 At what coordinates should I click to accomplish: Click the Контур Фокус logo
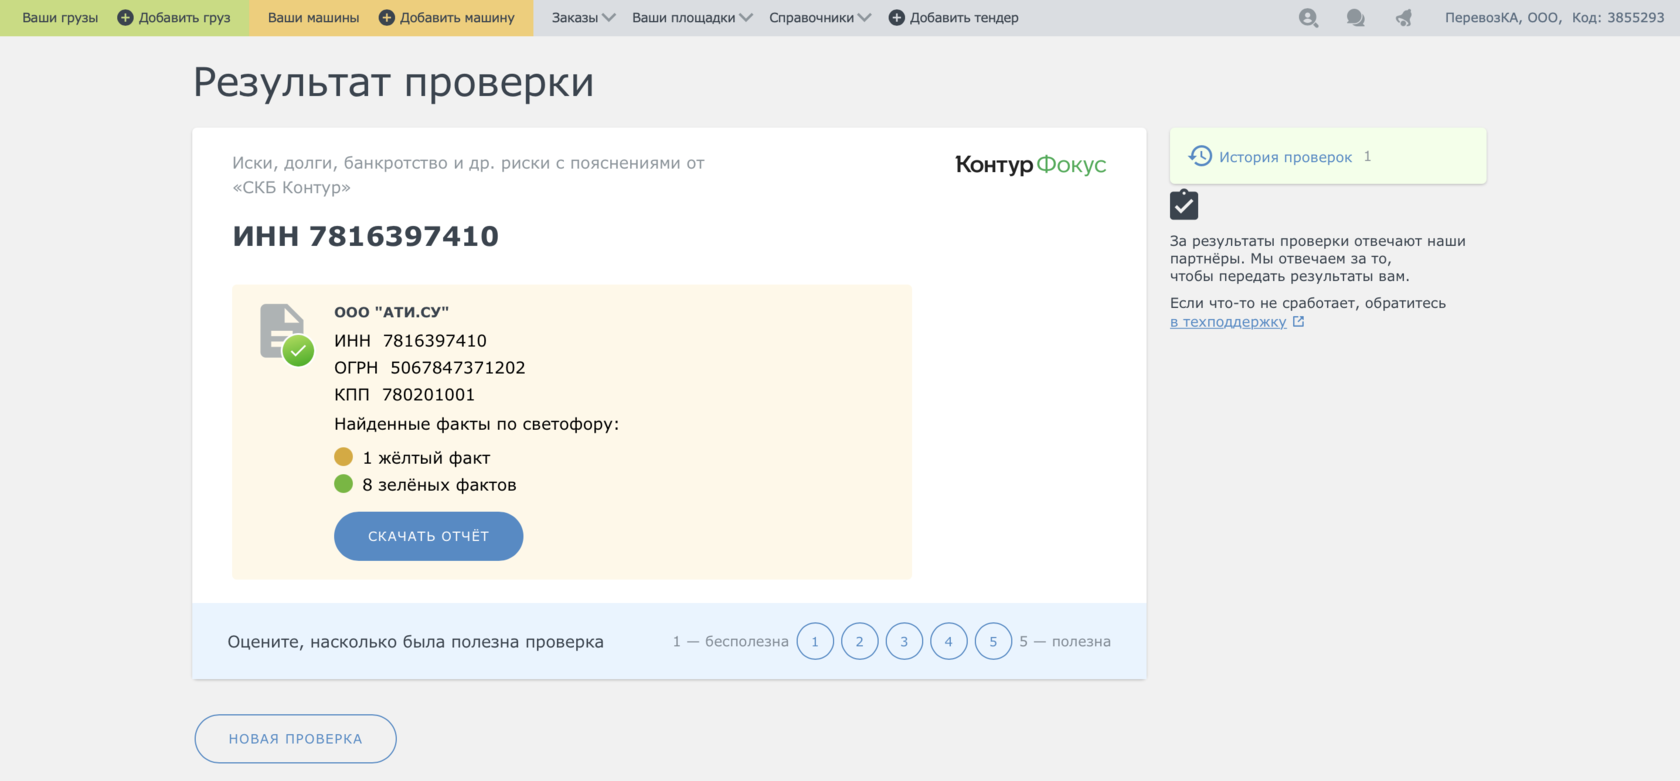(1031, 165)
